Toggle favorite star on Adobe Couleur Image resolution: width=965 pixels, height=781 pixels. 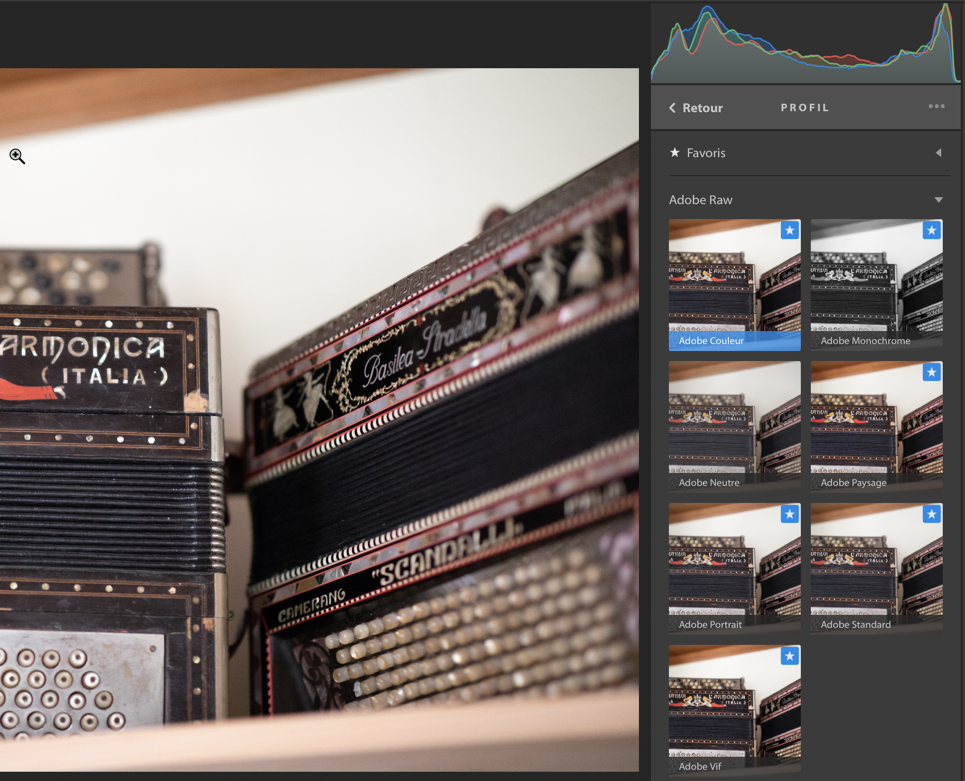(x=790, y=230)
